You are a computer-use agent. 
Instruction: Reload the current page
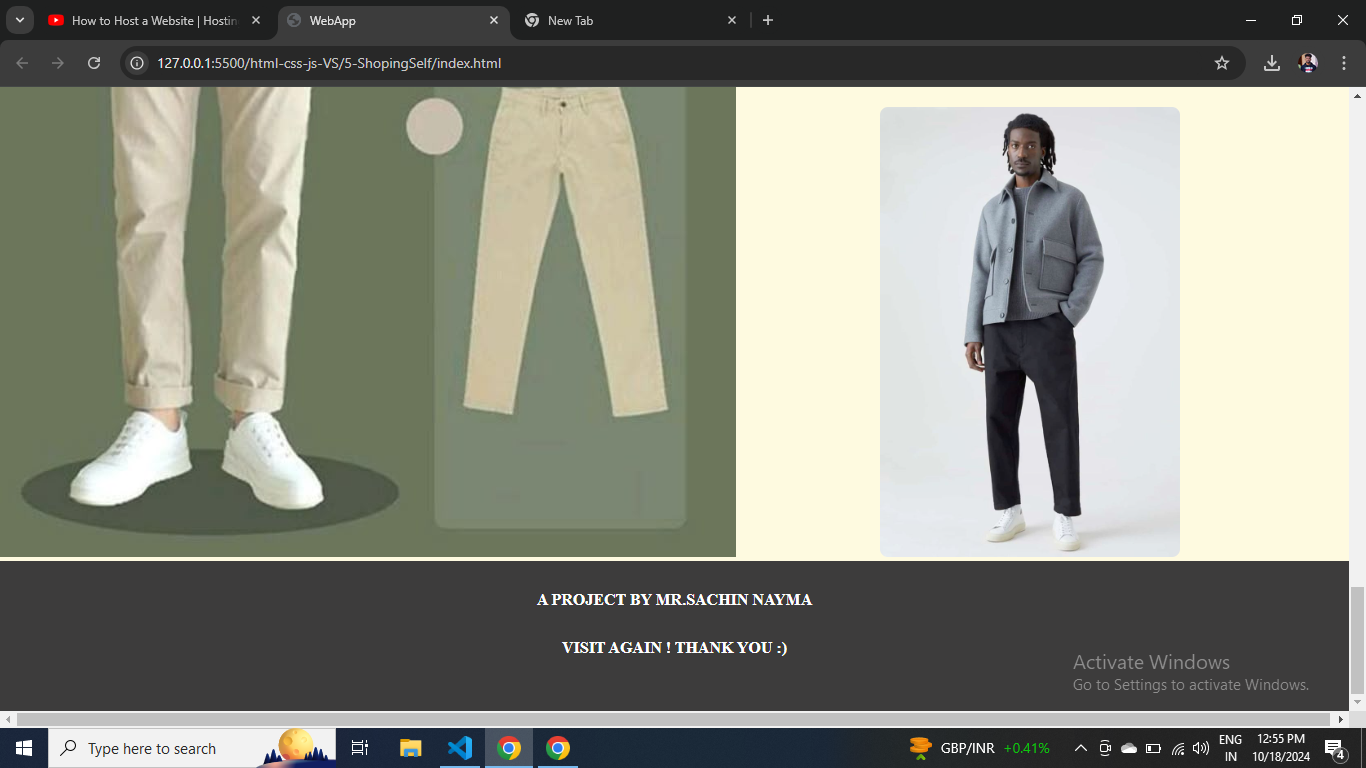[x=94, y=63]
